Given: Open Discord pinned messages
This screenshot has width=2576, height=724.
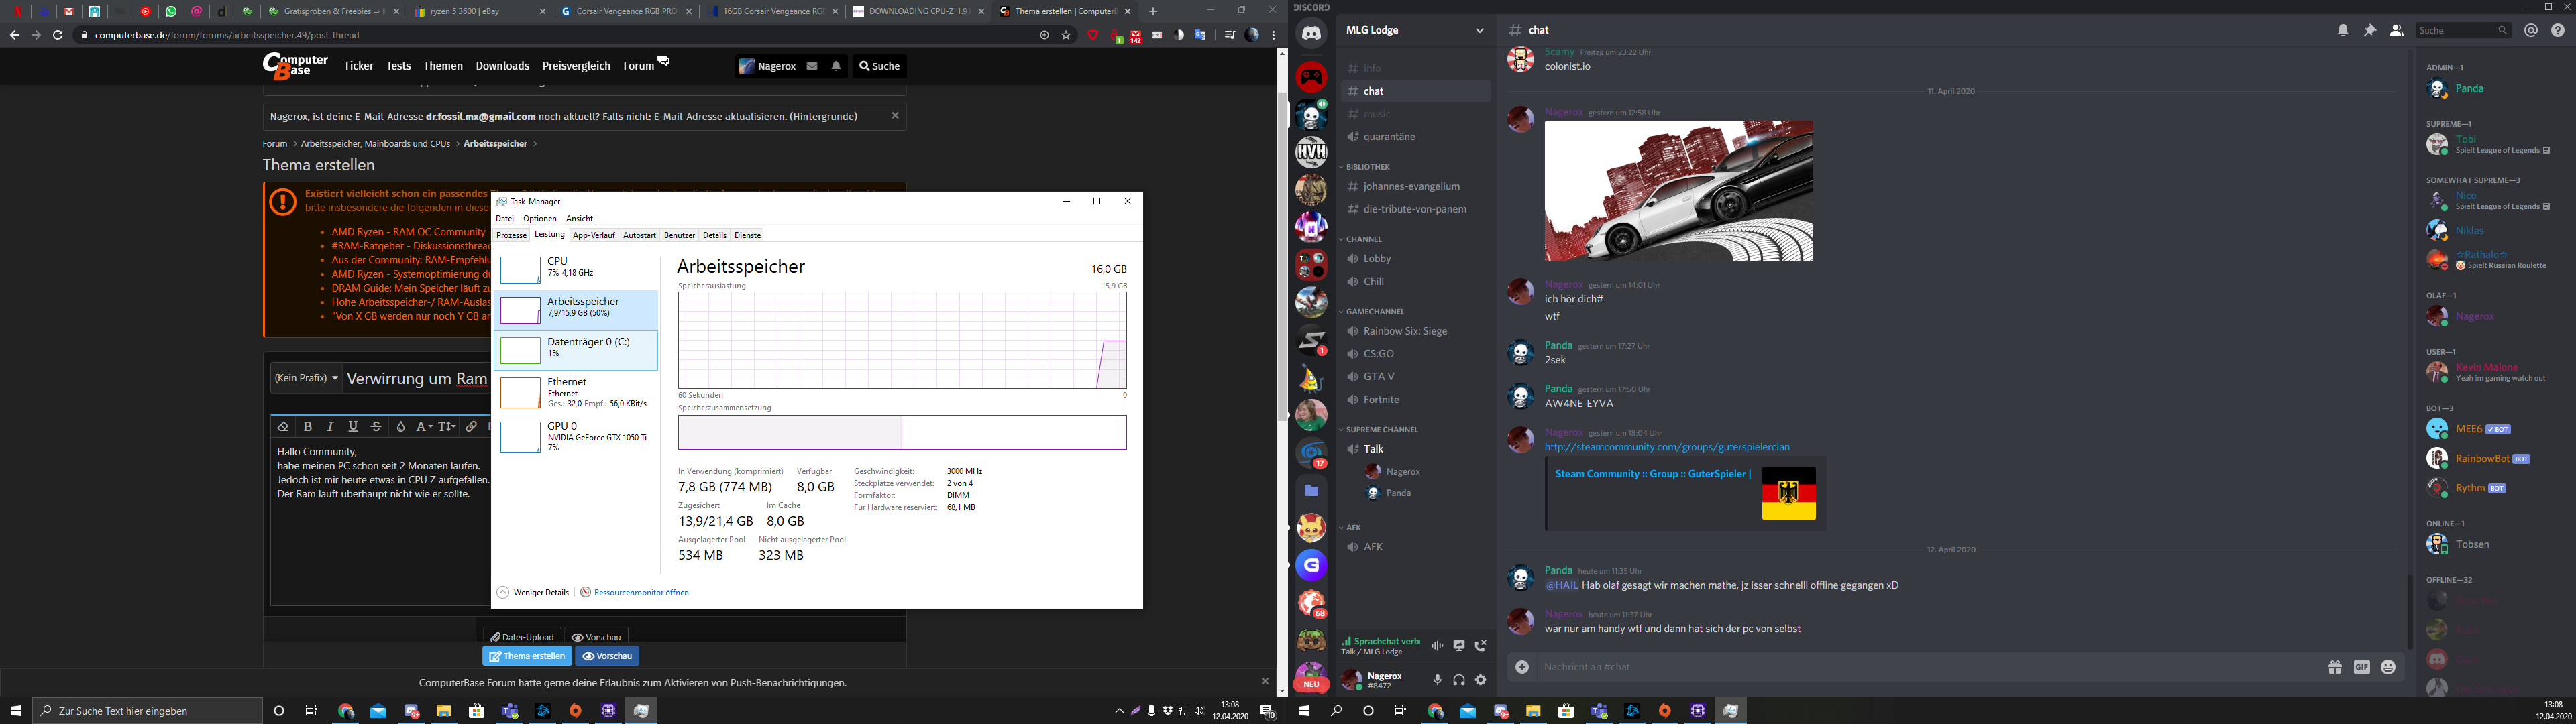Looking at the screenshot, I should pos(2369,30).
